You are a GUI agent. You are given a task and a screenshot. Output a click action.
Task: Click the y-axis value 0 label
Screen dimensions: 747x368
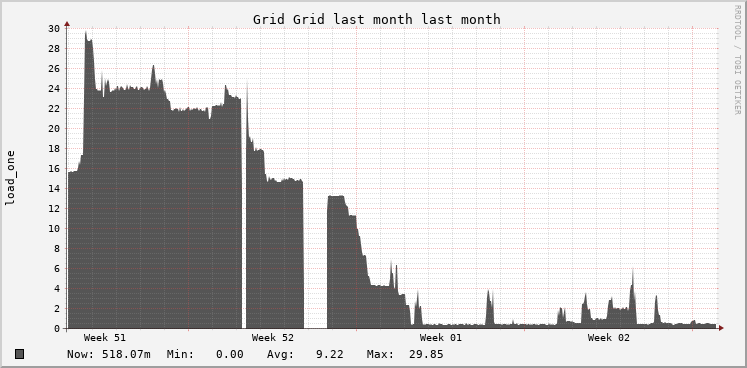click(57, 329)
